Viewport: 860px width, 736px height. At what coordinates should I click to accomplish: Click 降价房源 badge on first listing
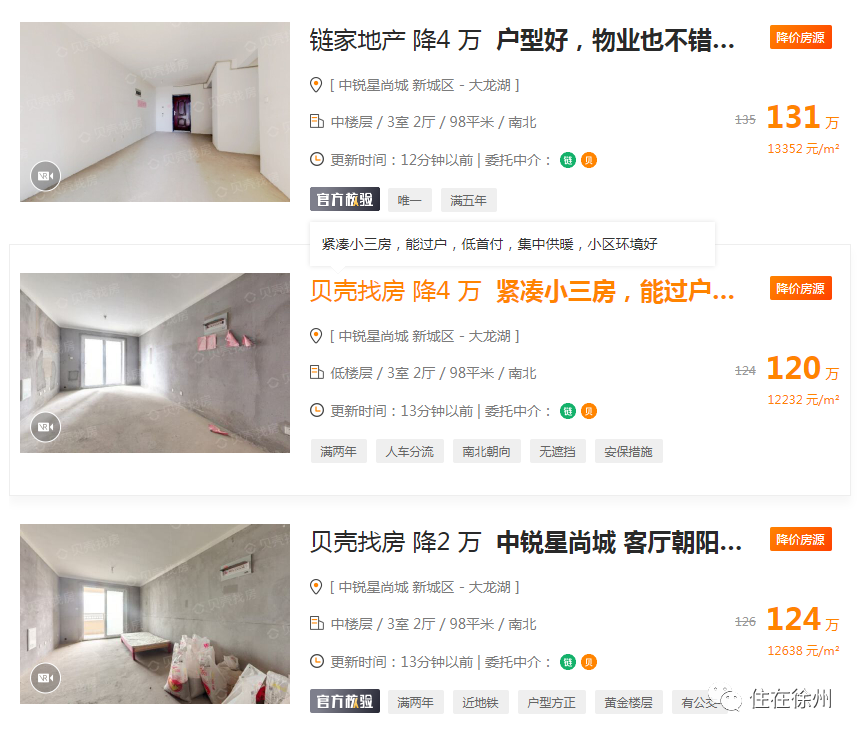[801, 37]
